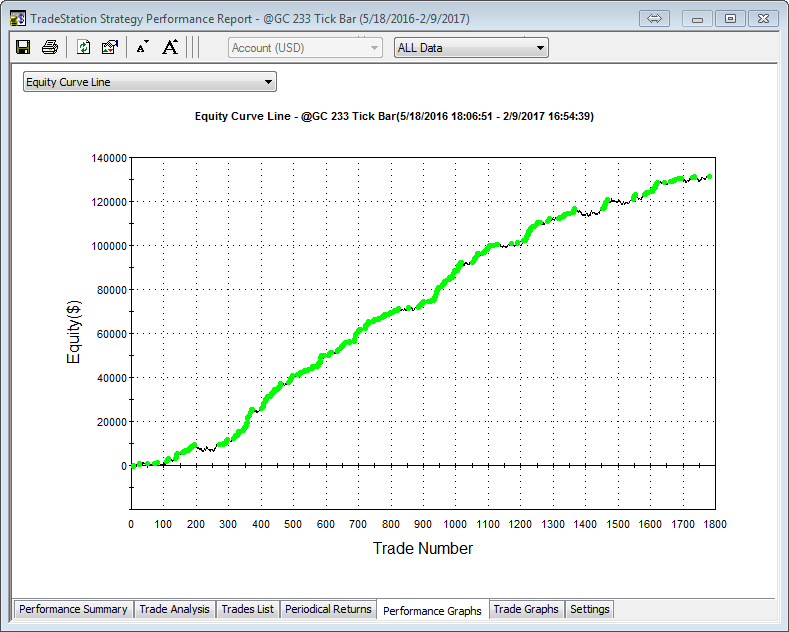
Task: Click the TradeStation title bar app icon
Action: 17,18
